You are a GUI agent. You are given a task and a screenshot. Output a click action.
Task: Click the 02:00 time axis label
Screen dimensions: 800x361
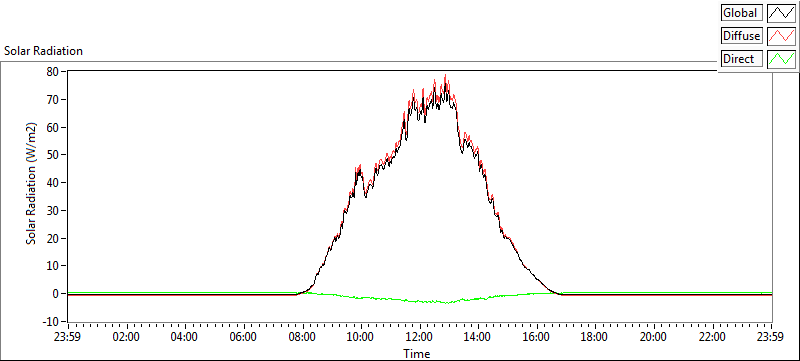[x=127, y=337]
